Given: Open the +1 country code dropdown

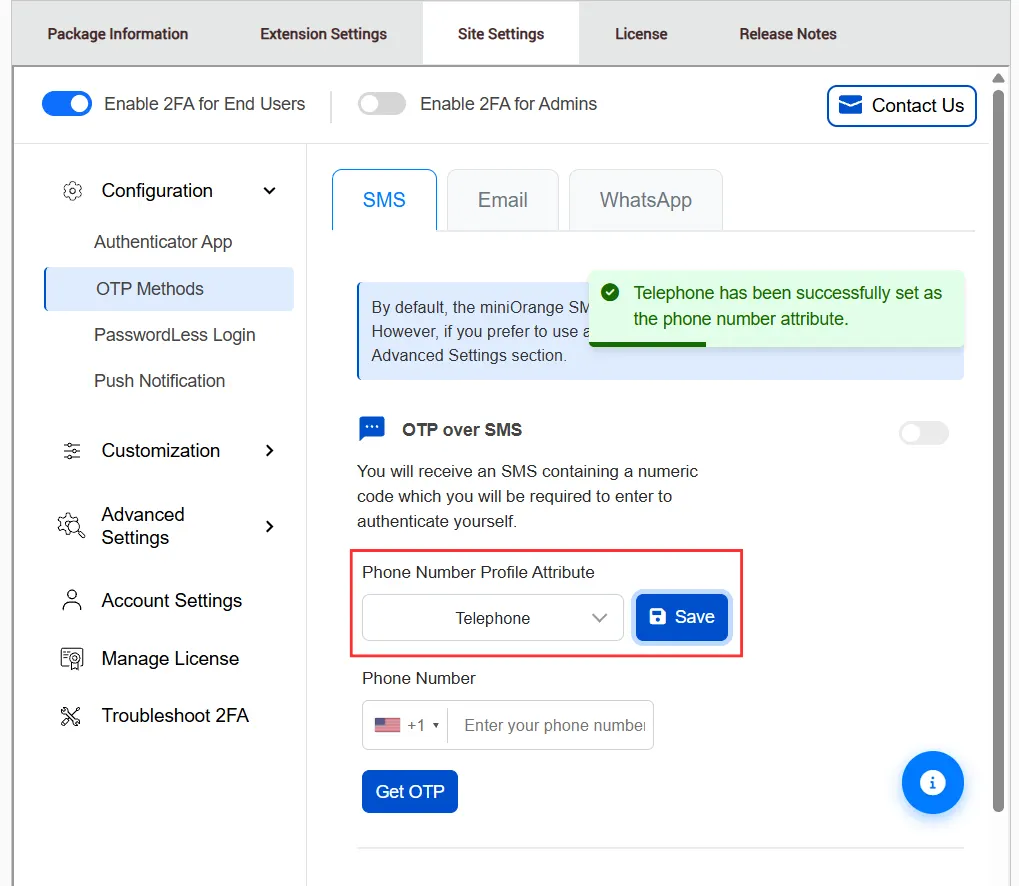Looking at the screenshot, I should coord(405,724).
